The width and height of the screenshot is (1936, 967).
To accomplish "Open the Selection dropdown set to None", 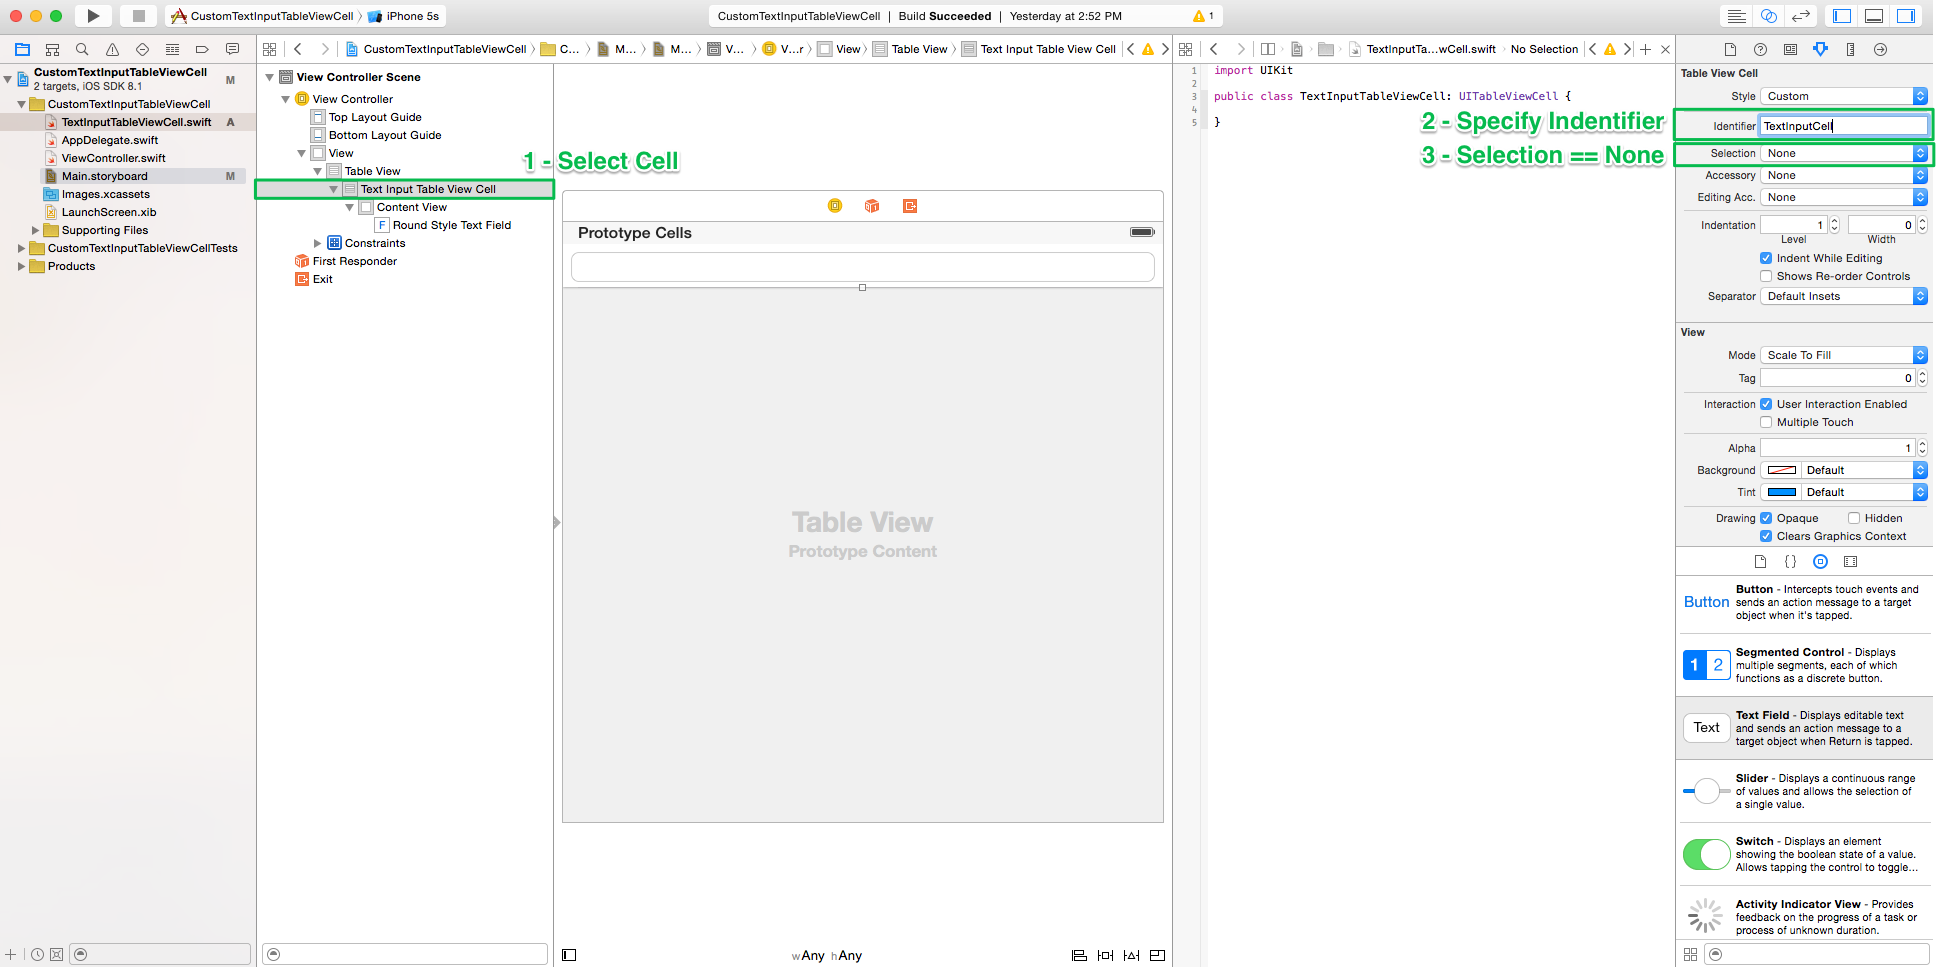I will 1842,153.
